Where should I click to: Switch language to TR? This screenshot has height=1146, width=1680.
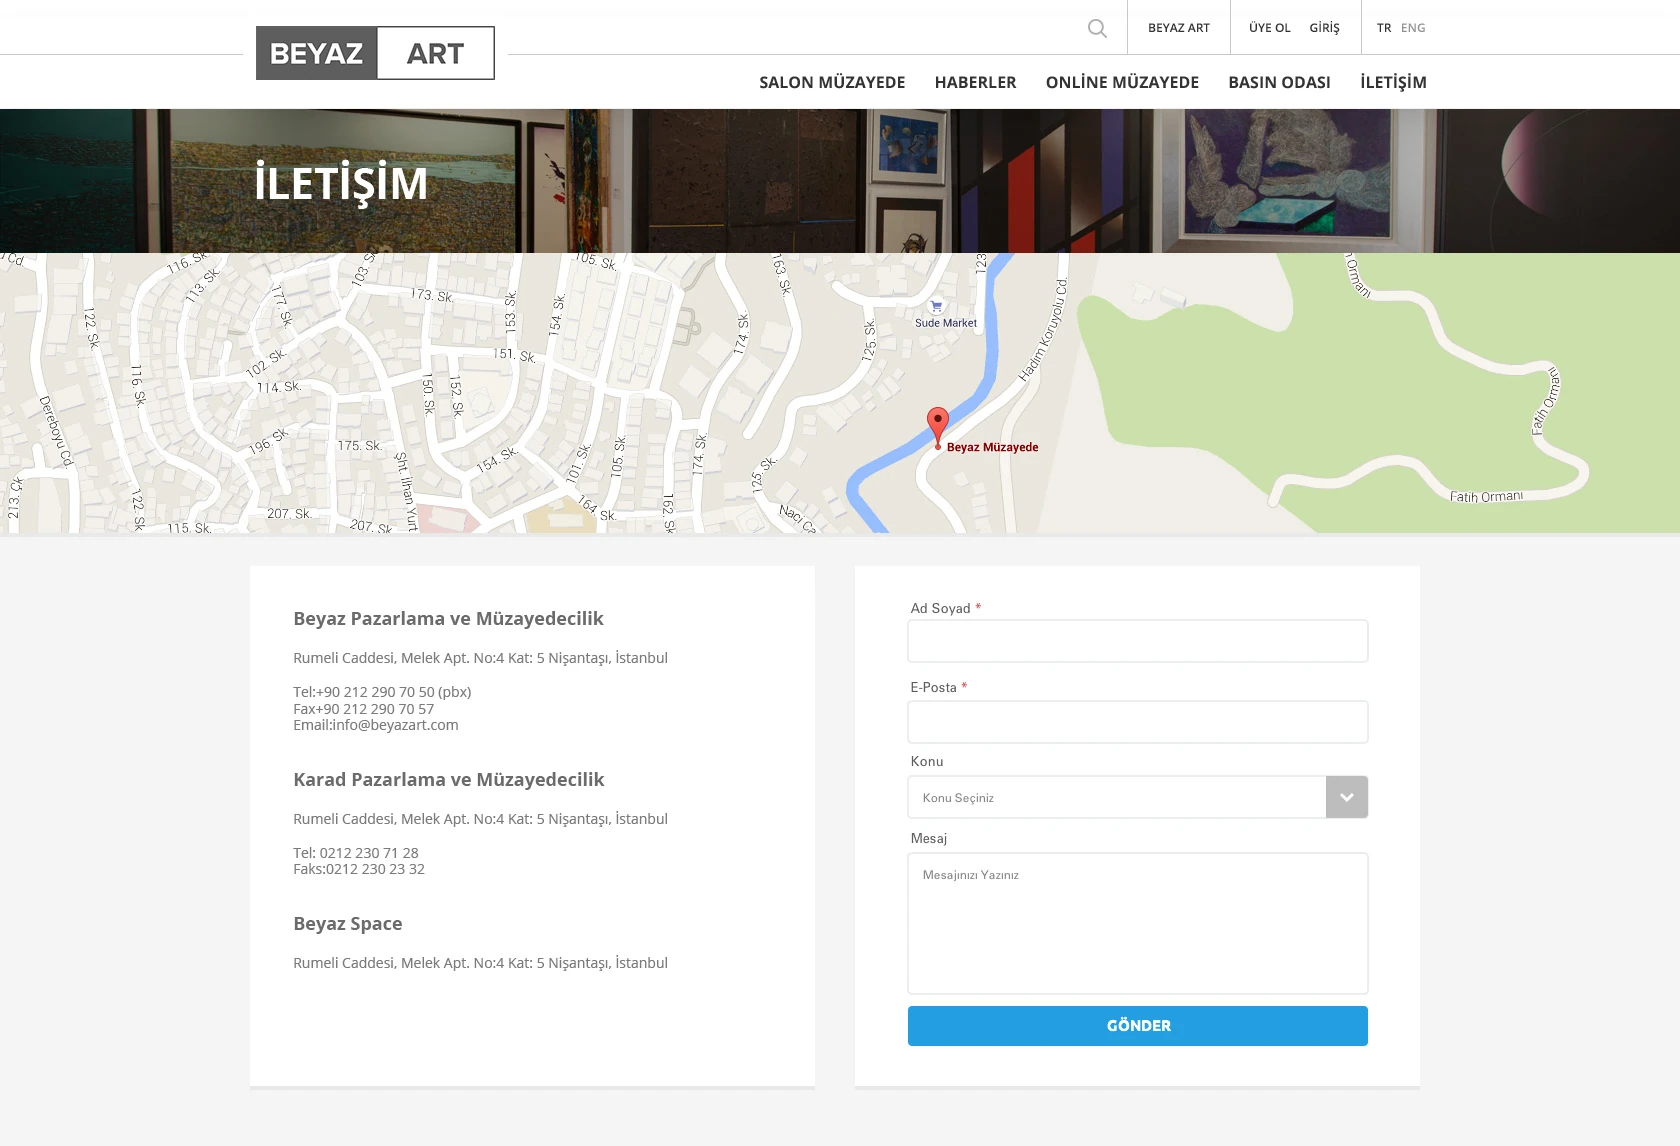[x=1384, y=28]
